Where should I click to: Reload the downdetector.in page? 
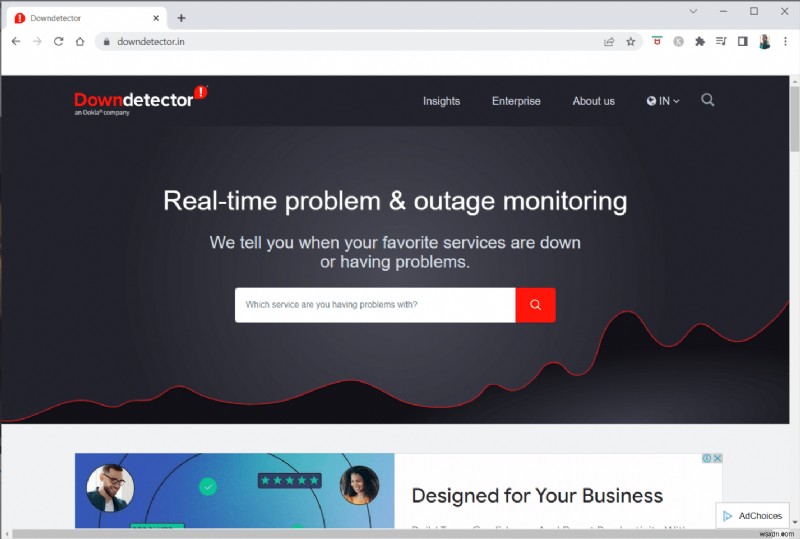pyautogui.click(x=59, y=41)
